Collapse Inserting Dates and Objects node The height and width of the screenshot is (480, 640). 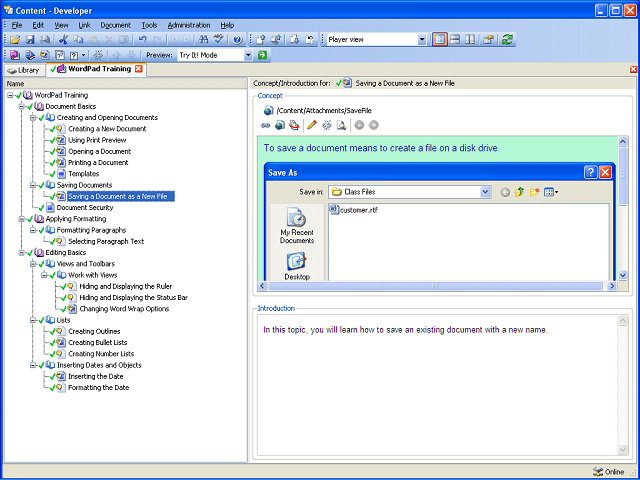[x=33, y=365]
